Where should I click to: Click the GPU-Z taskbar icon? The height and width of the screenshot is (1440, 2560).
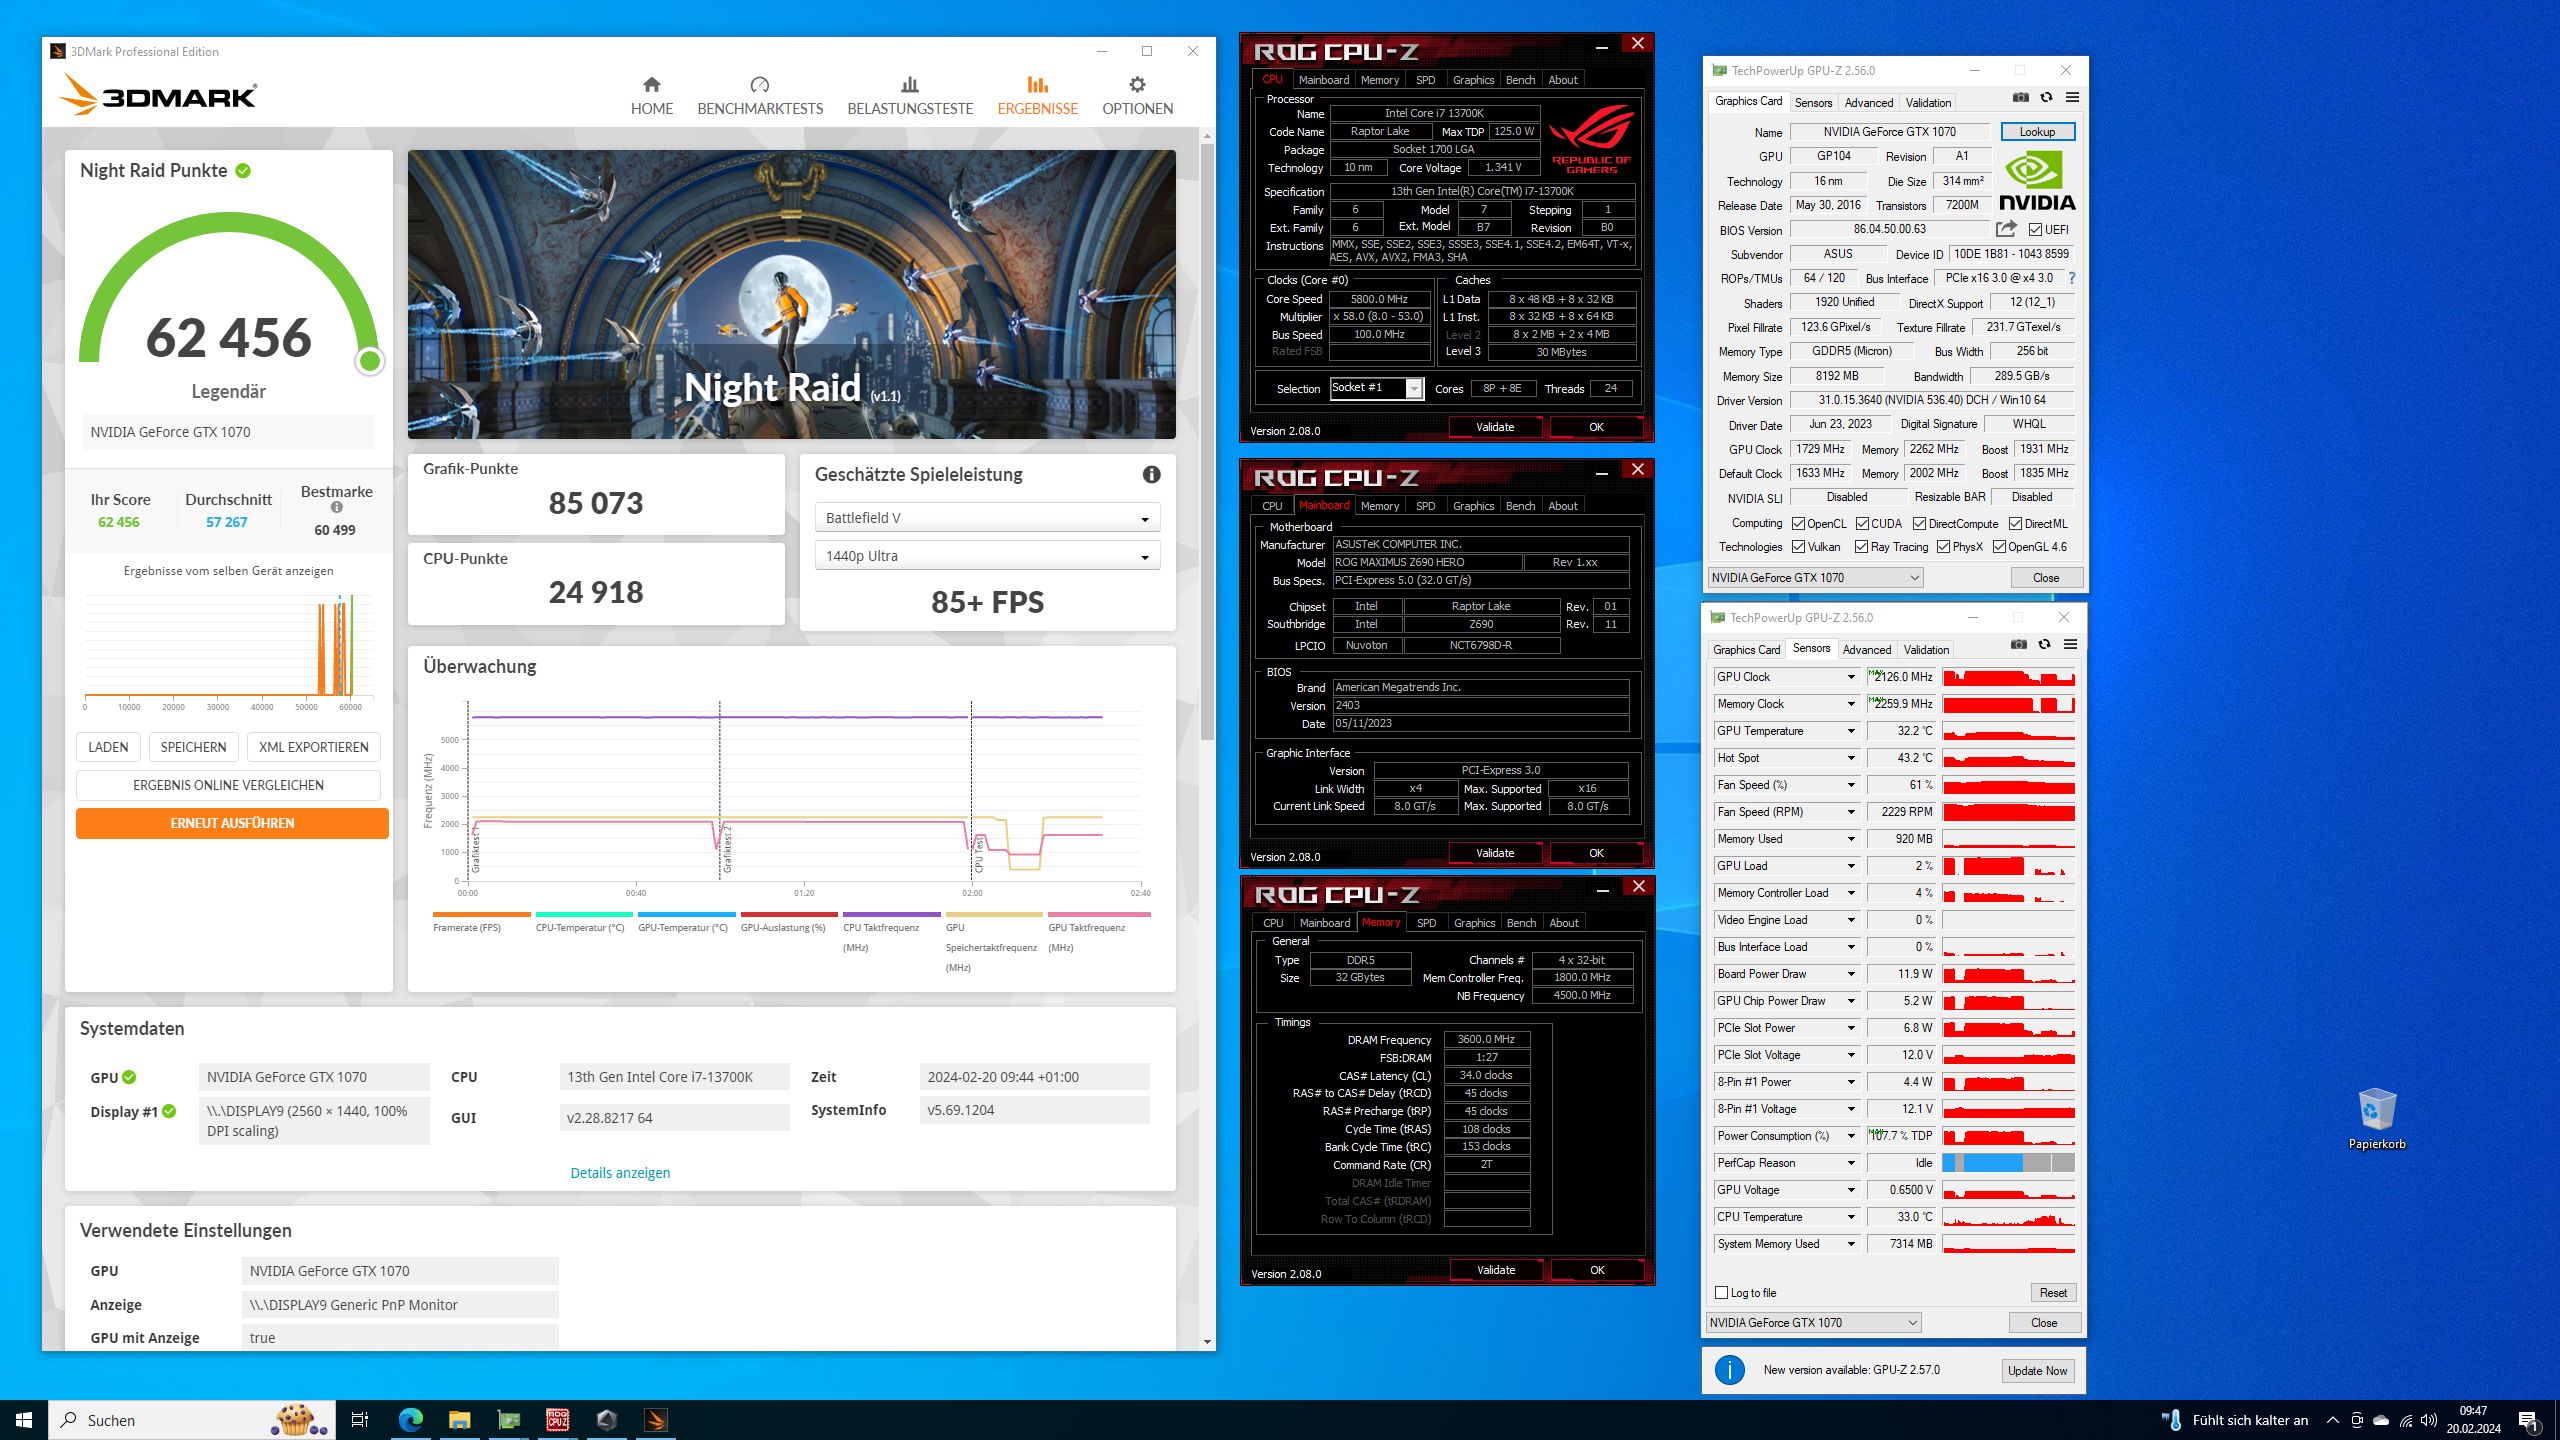tap(509, 1420)
